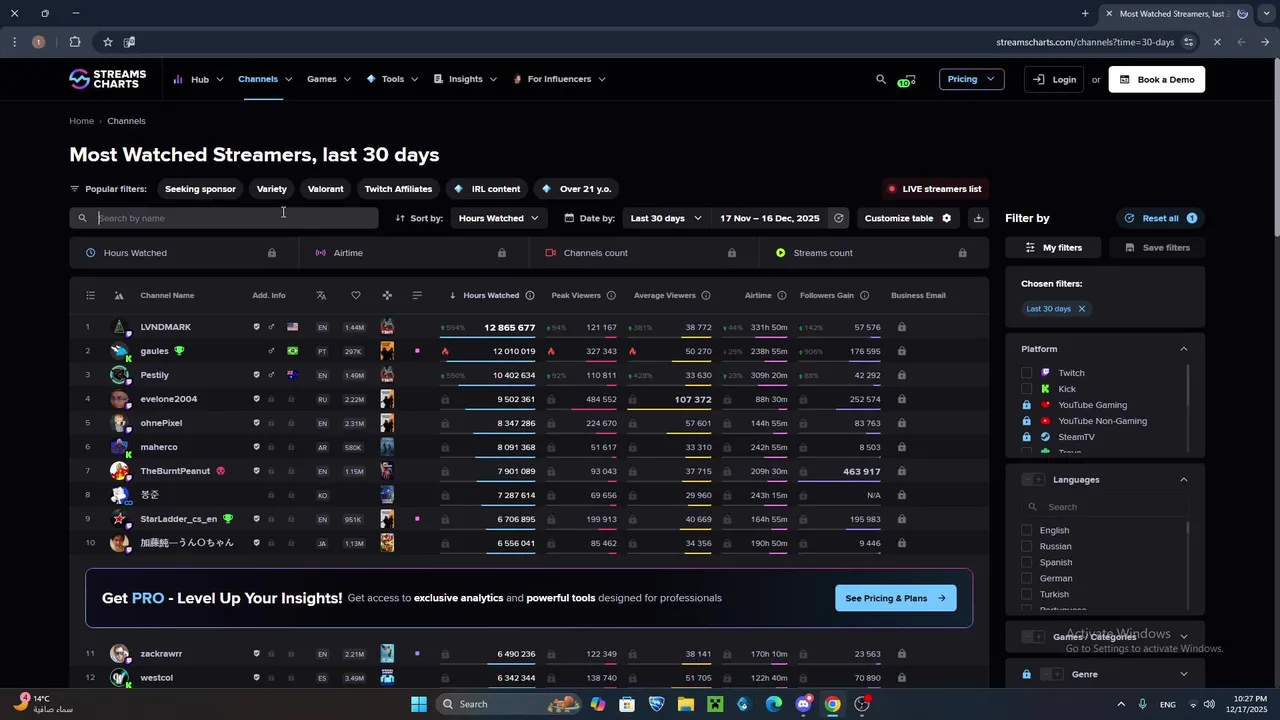Check the Spanish language checkbox
Image resolution: width=1280 pixels, height=720 pixels.
pos(1026,562)
